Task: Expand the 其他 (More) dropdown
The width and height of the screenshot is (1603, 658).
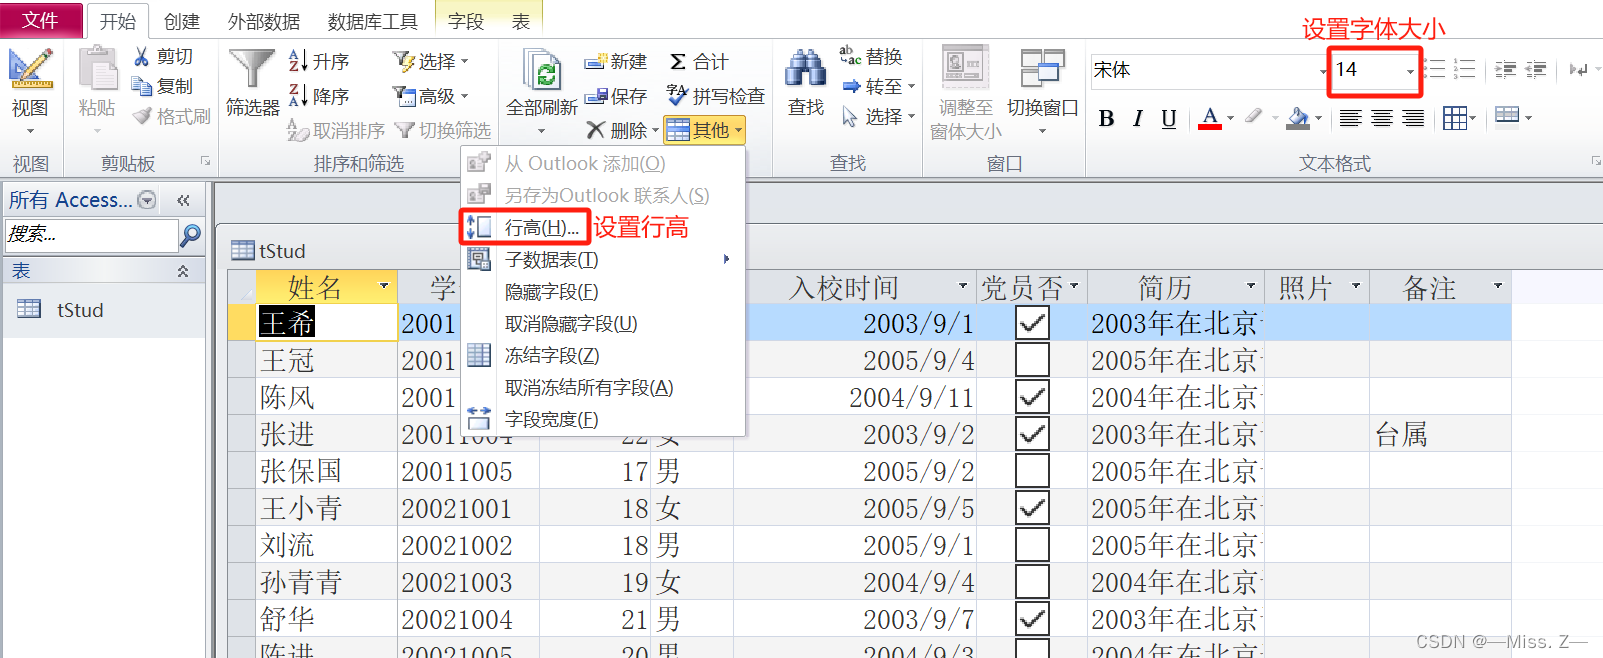Action: pyautogui.click(x=705, y=130)
